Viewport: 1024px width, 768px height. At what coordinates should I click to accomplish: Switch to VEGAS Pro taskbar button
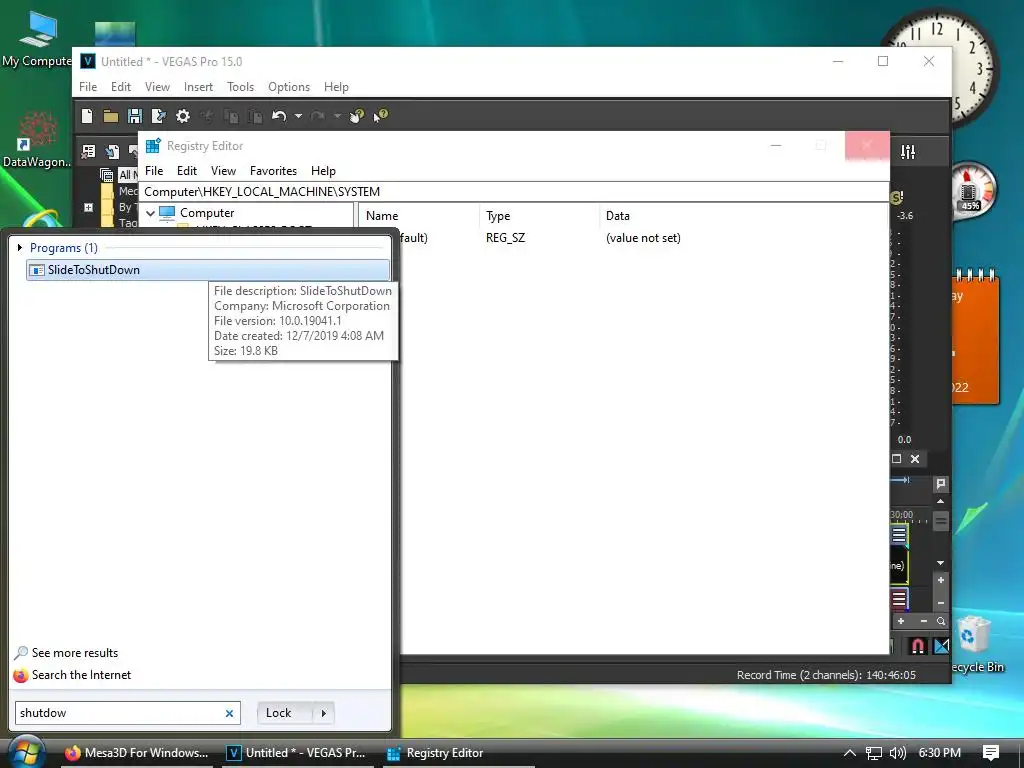[x=296, y=752]
